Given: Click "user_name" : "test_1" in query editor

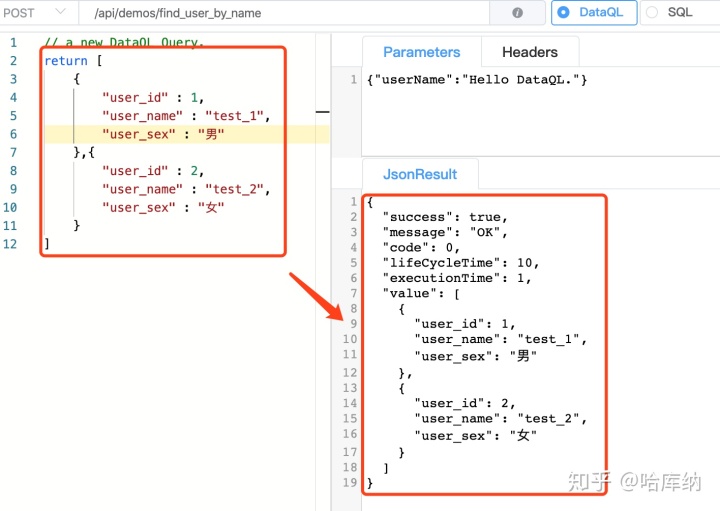Looking at the screenshot, I should click(186, 116).
